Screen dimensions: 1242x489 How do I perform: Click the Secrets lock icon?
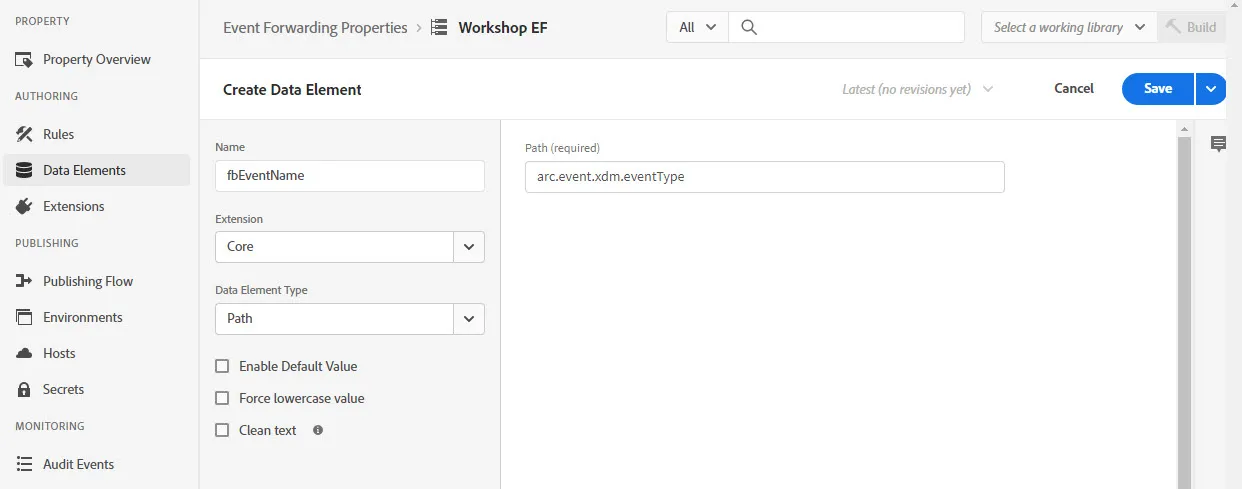(x=24, y=389)
